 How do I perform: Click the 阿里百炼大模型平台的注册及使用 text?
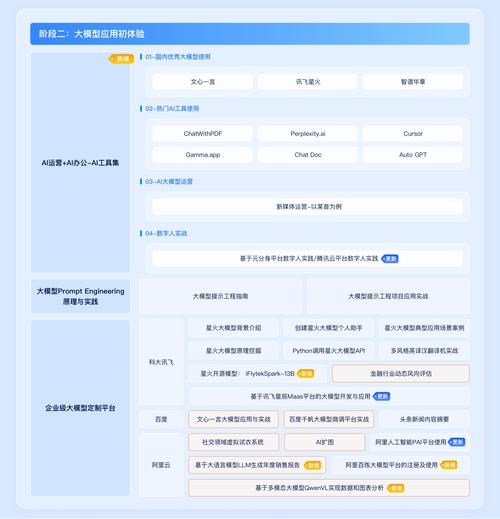(x=391, y=465)
